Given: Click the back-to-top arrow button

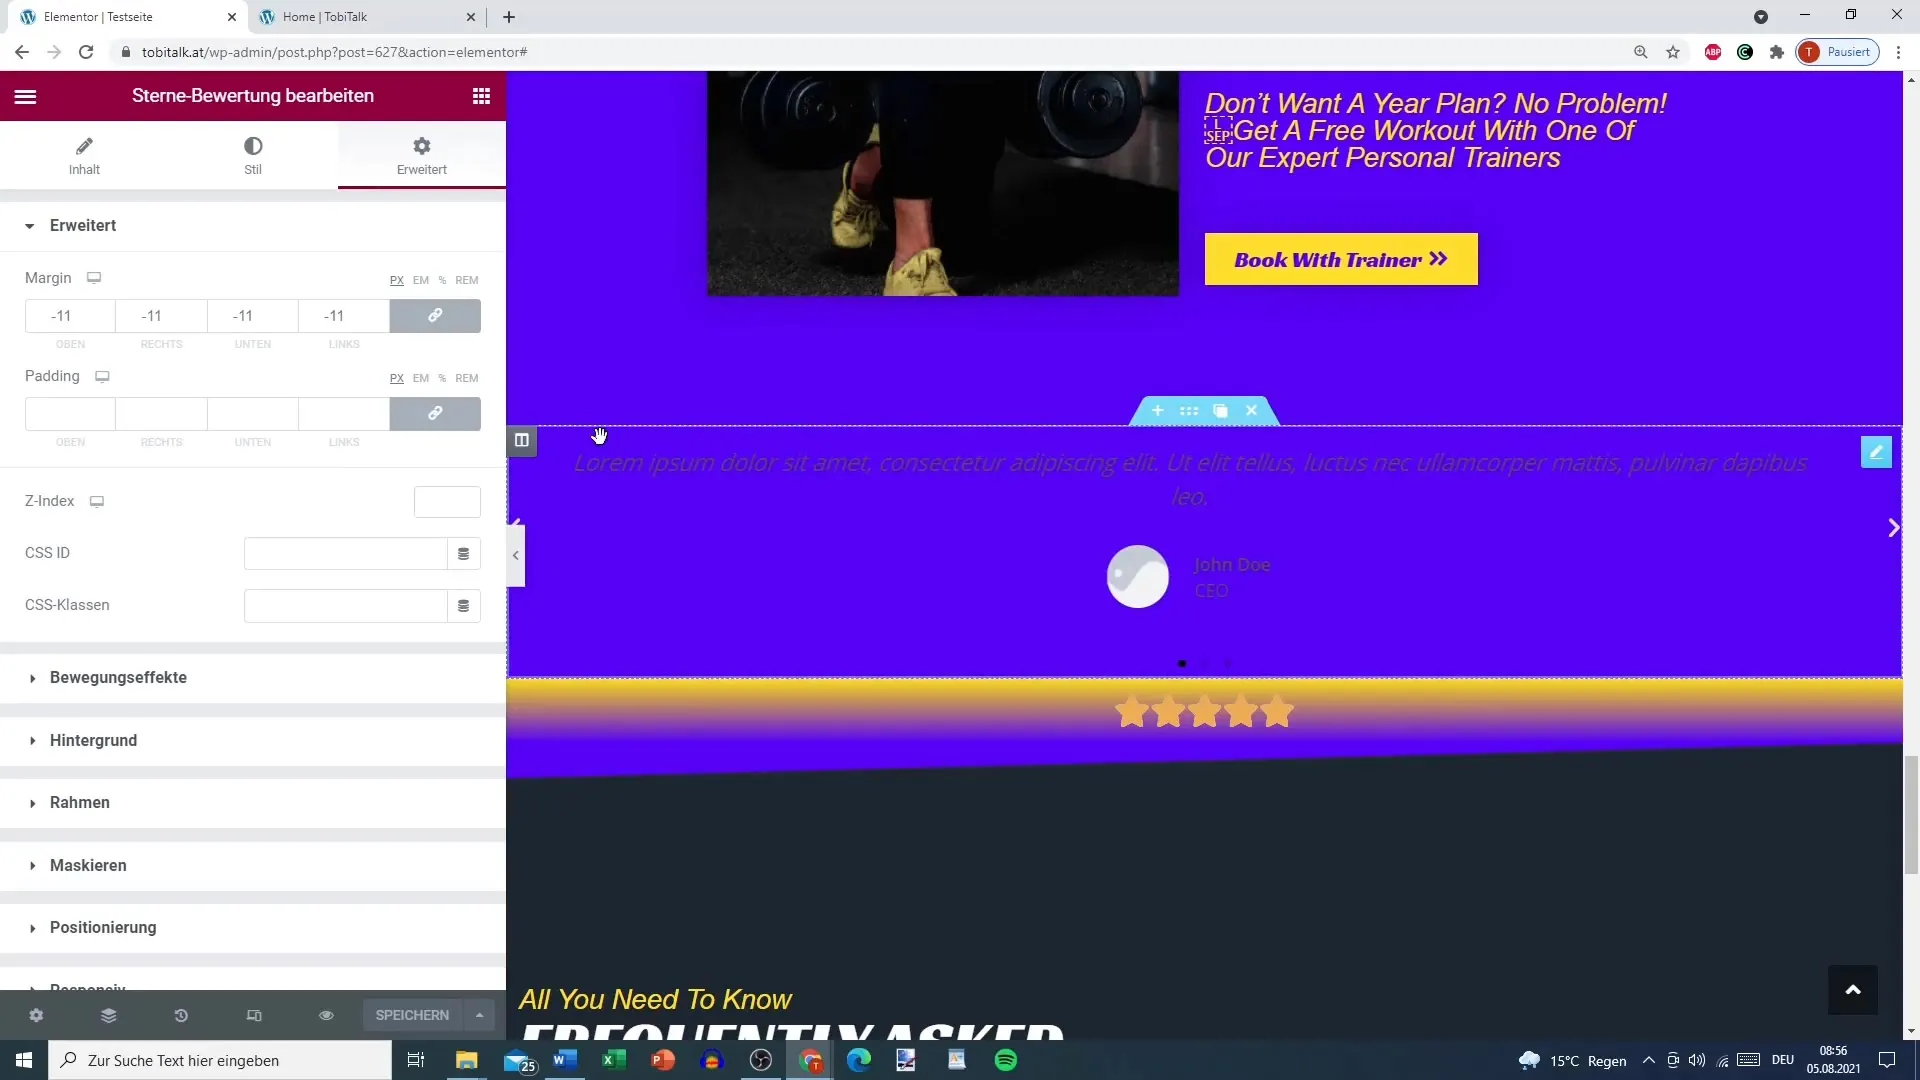Looking at the screenshot, I should tap(1852, 990).
